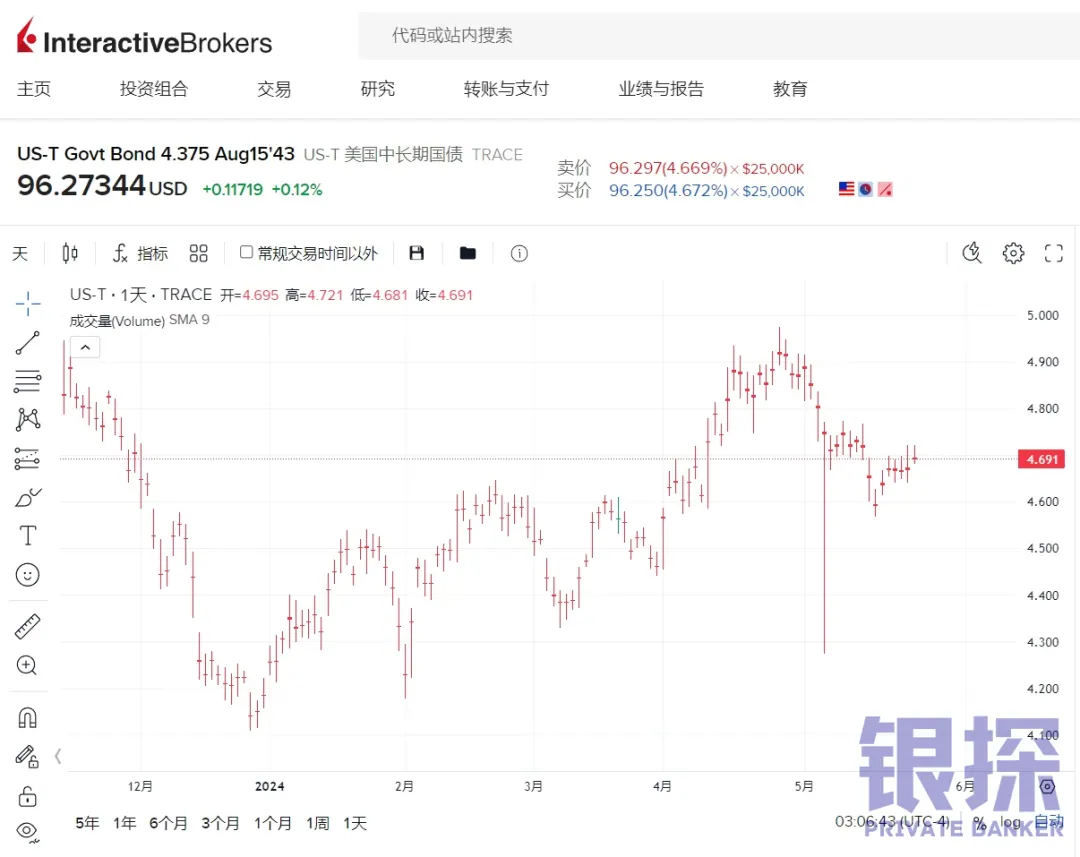Set chart range to 1周
1080x857 pixels.
coord(318,823)
